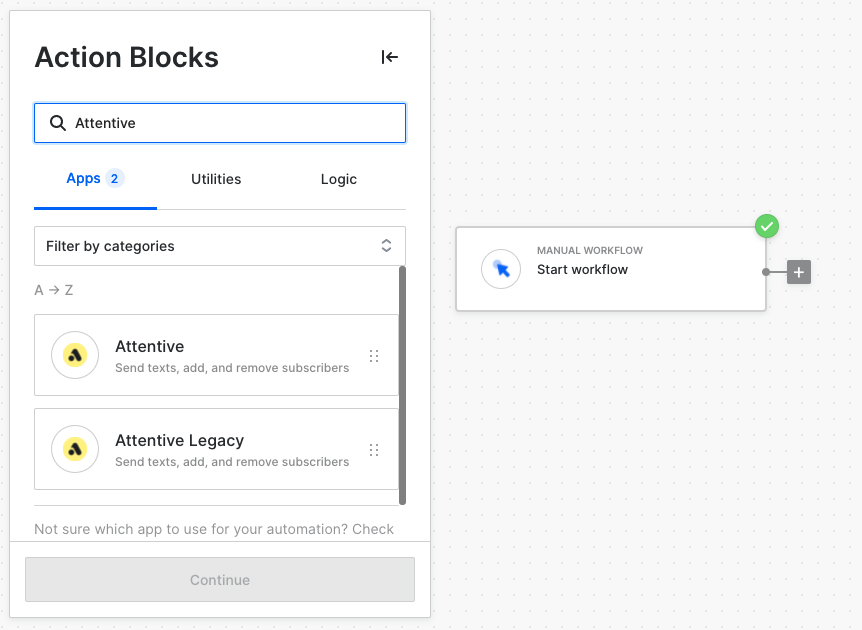Click the manual workflow cursor icon
This screenshot has height=630, width=862.
point(501,269)
